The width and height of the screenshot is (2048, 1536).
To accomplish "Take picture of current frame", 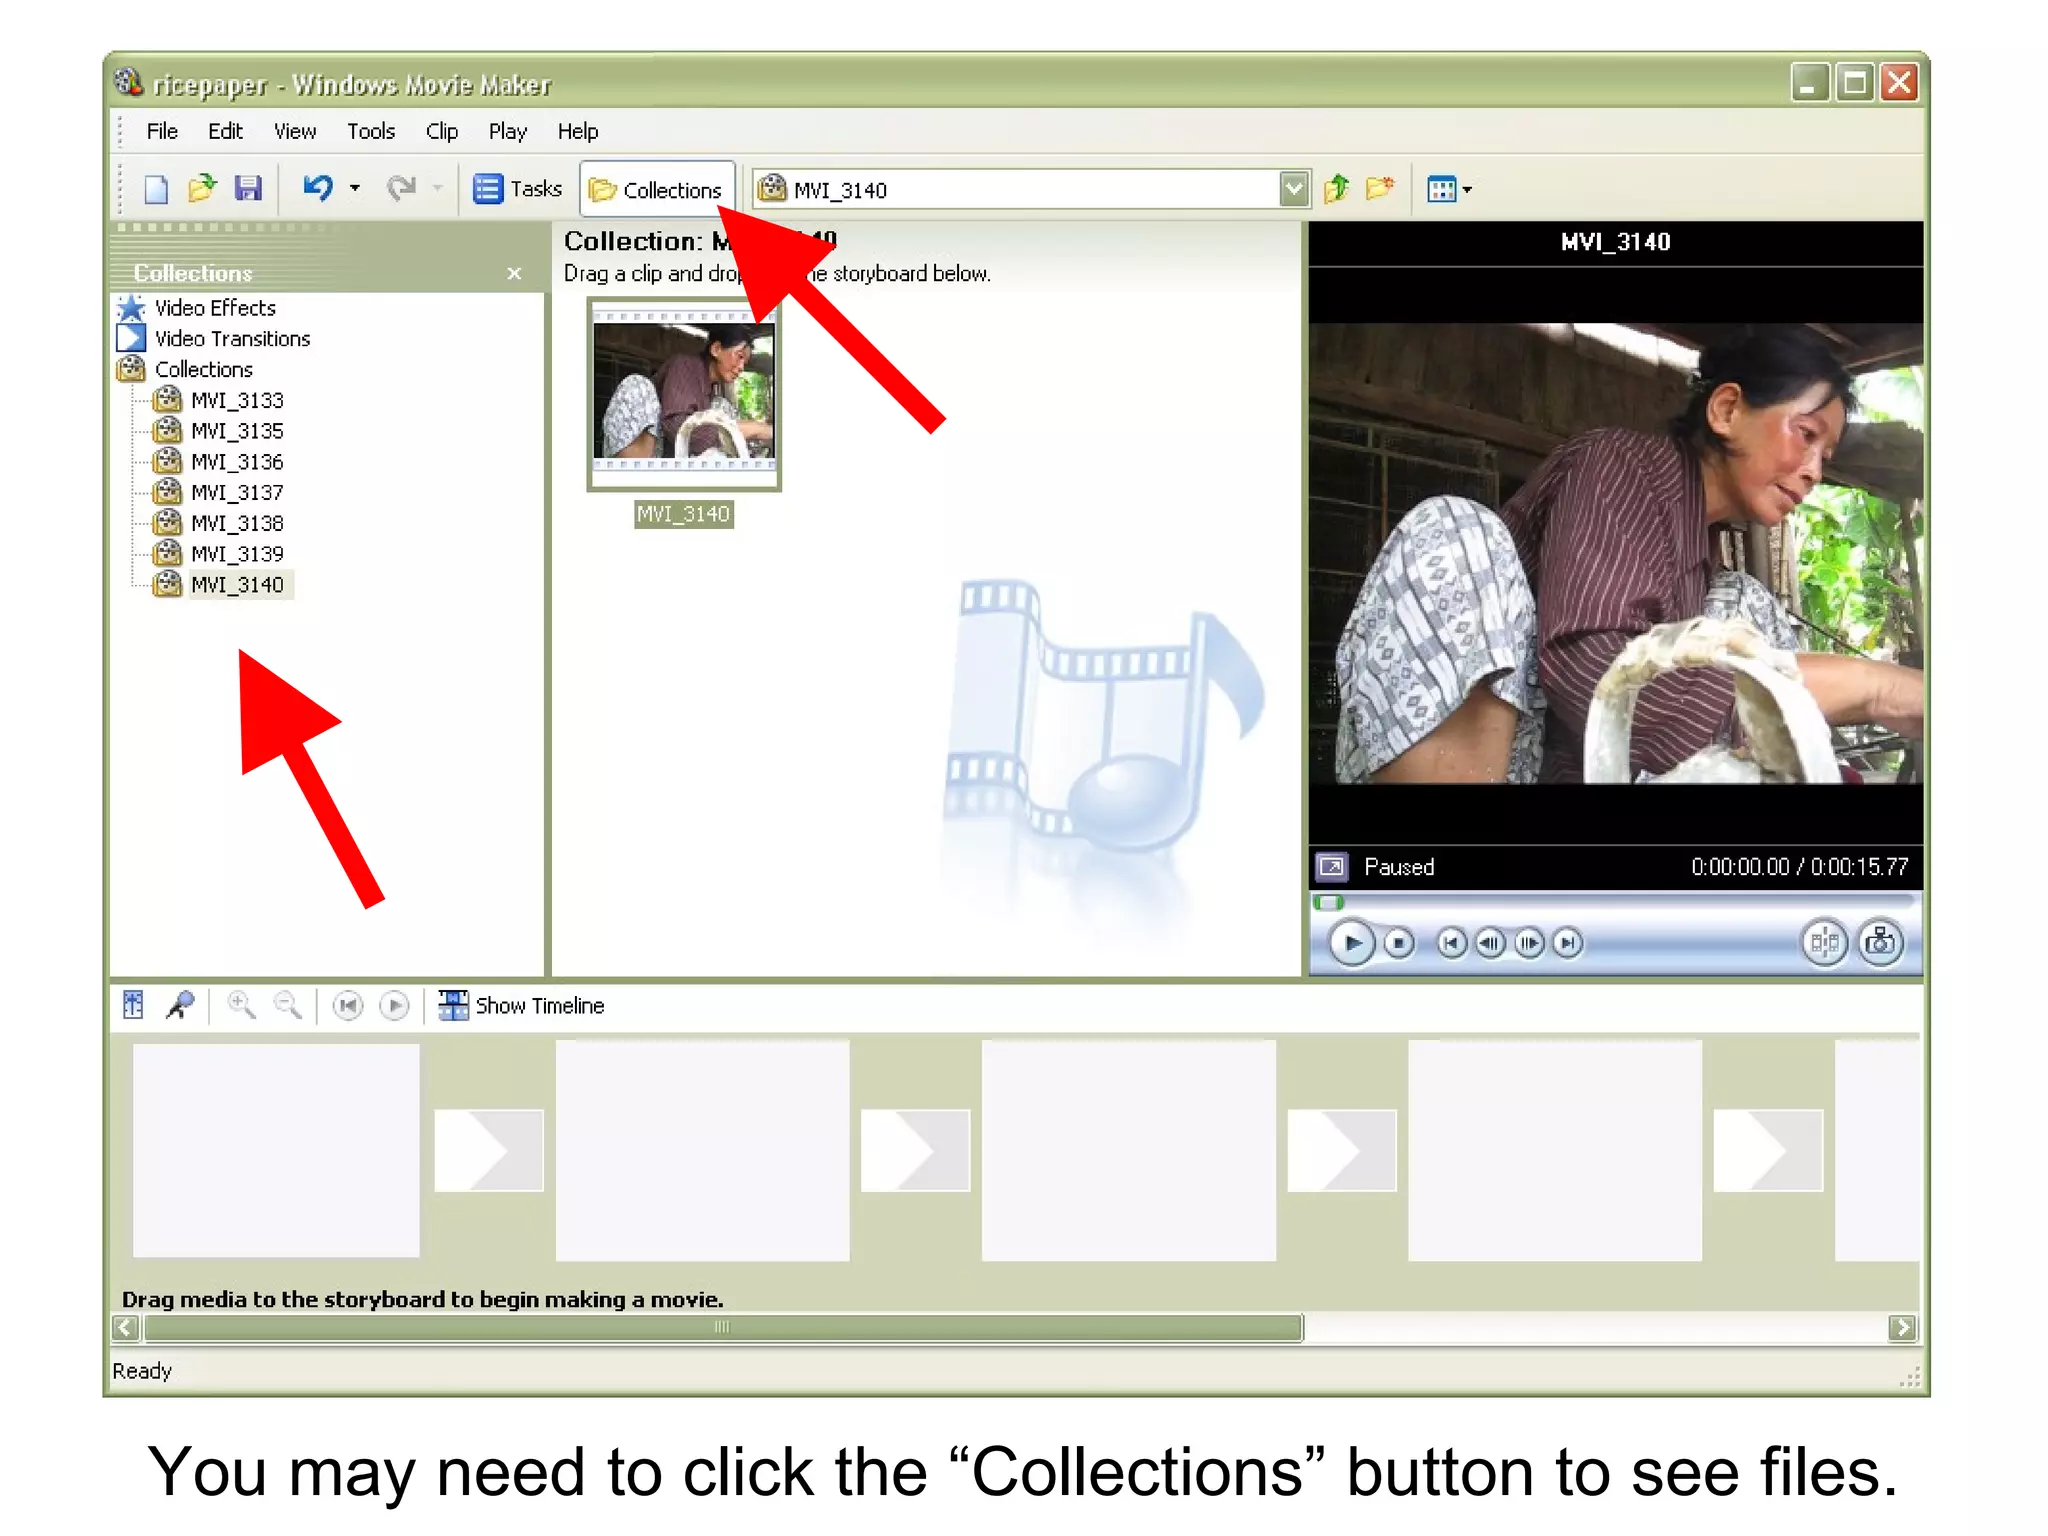I will 1881,942.
